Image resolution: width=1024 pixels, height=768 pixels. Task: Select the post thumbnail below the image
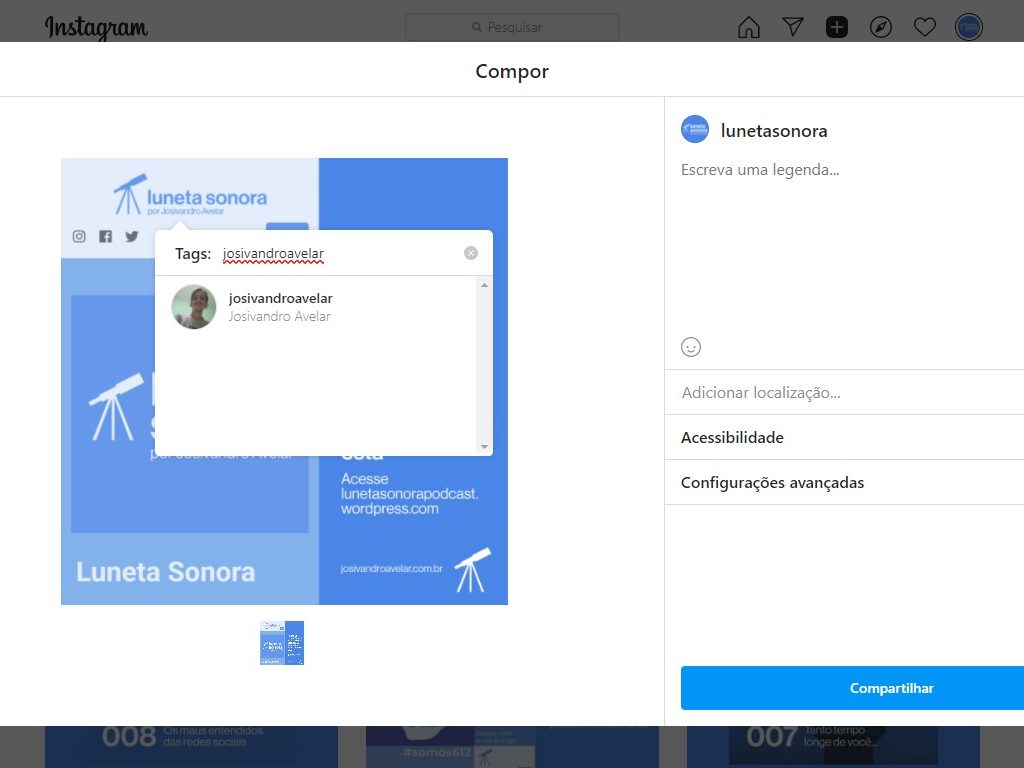tap(282, 643)
